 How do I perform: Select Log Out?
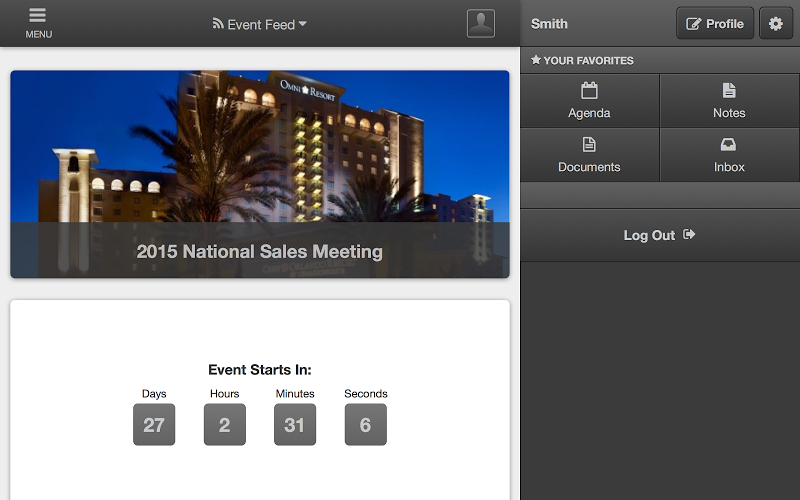click(x=650, y=235)
